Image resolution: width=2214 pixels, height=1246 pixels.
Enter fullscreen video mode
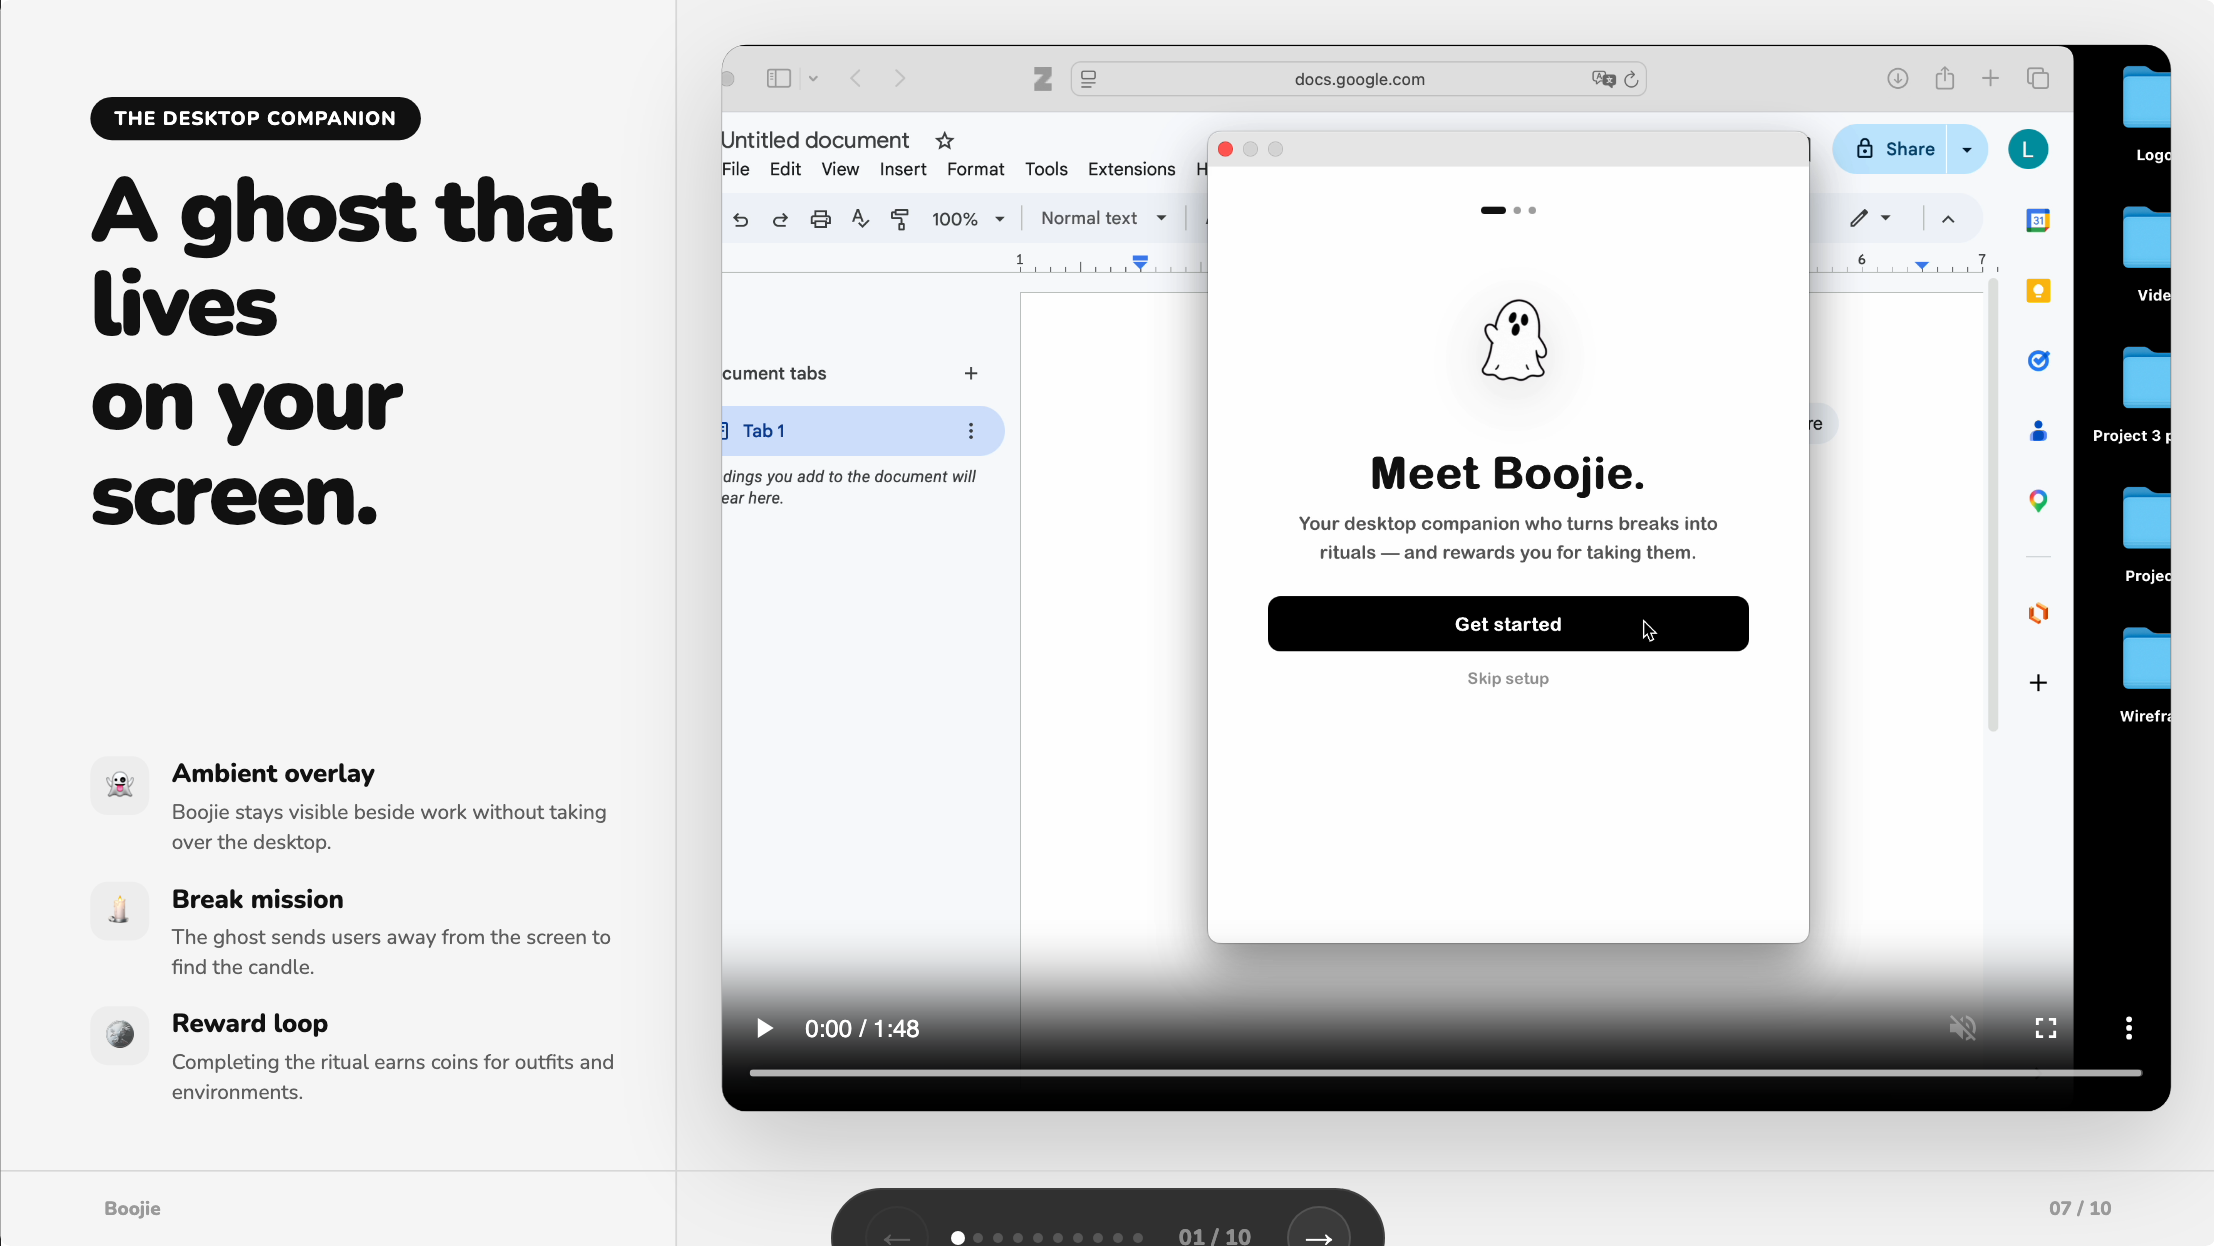point(2046,1028)
